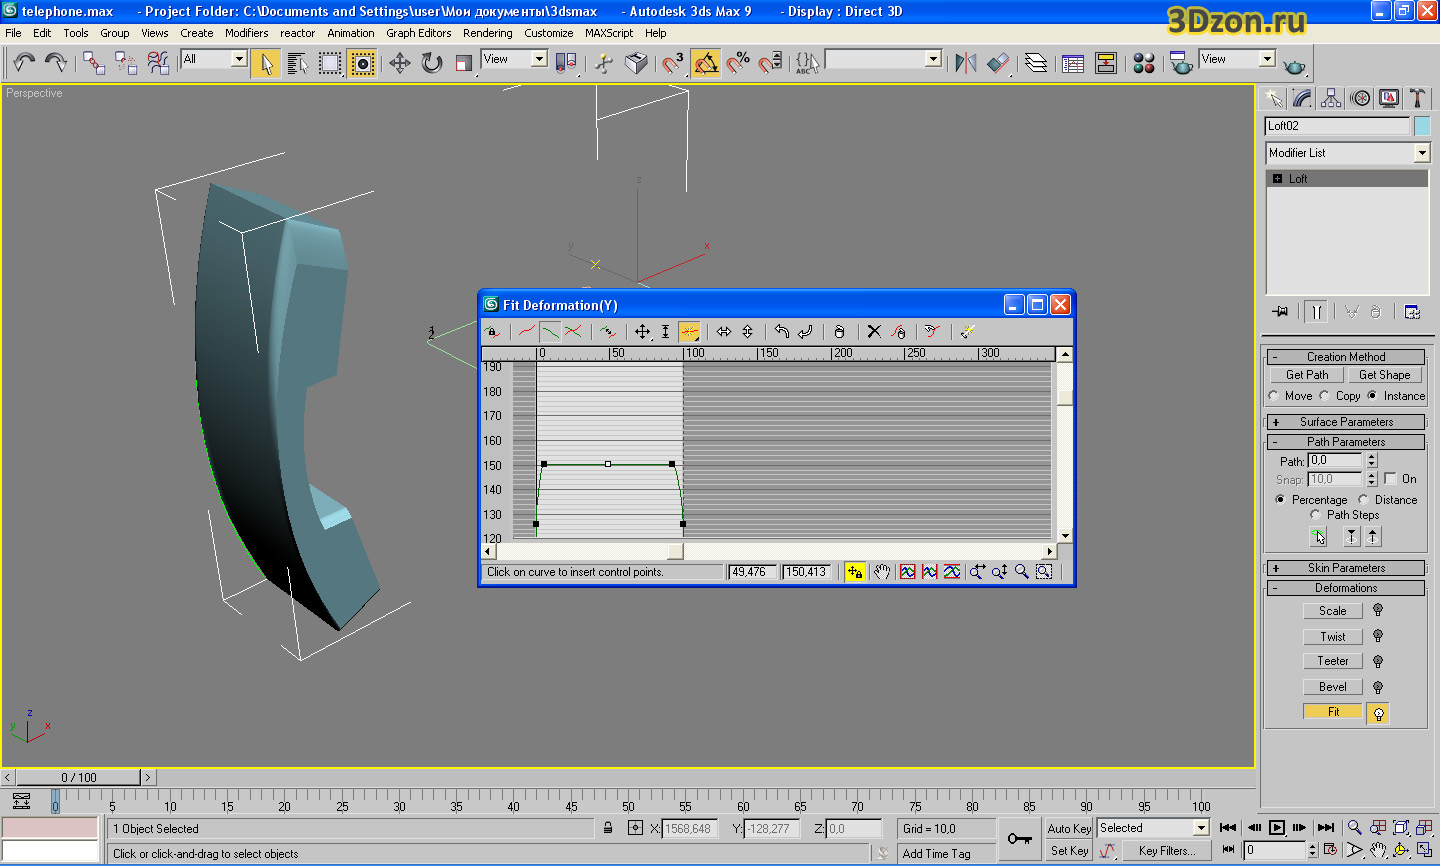Viewport: 1440px width, 866px height.
Task: Expand the Surface Parameters rollout
Action: 1346,422
